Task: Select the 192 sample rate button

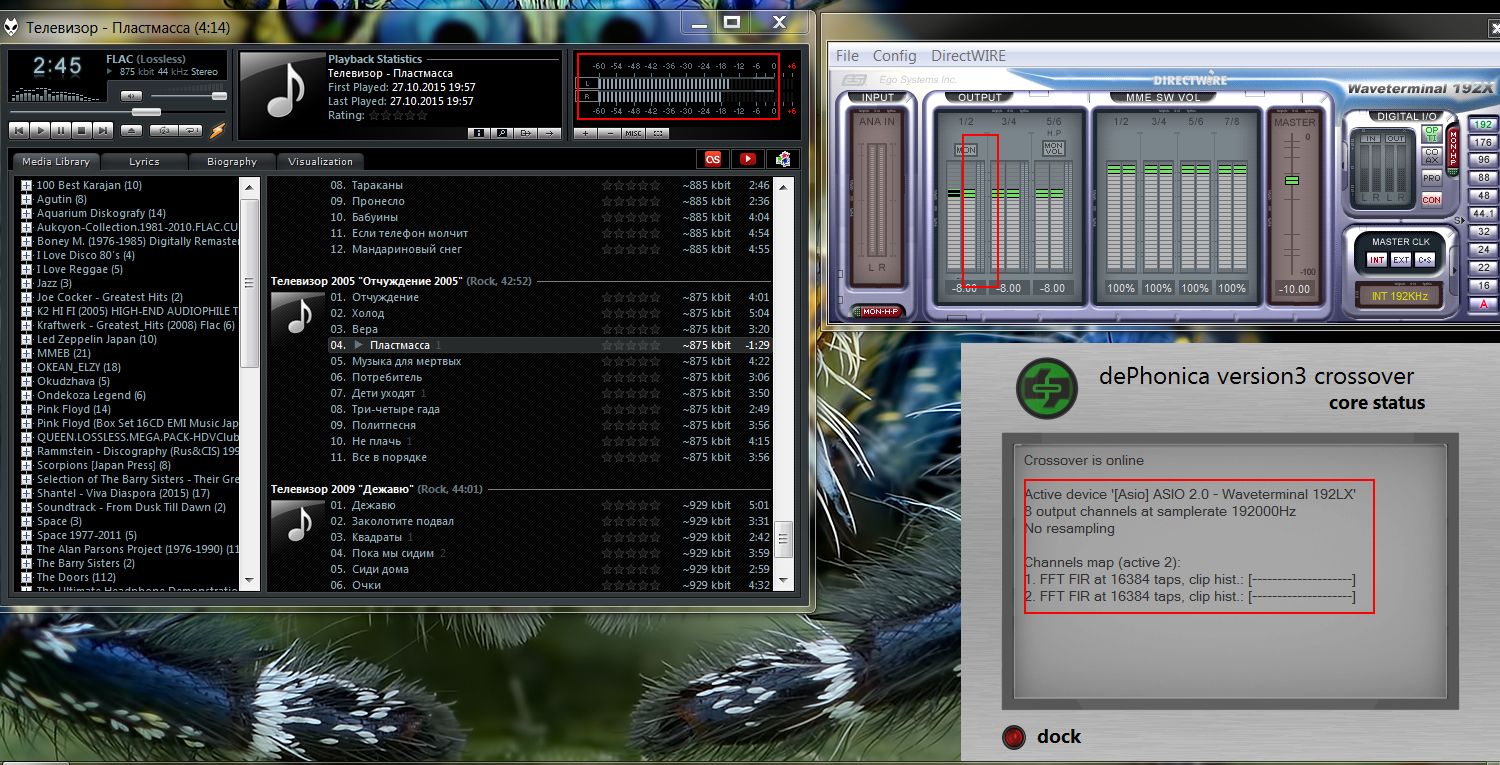Action: point(1484,125)
